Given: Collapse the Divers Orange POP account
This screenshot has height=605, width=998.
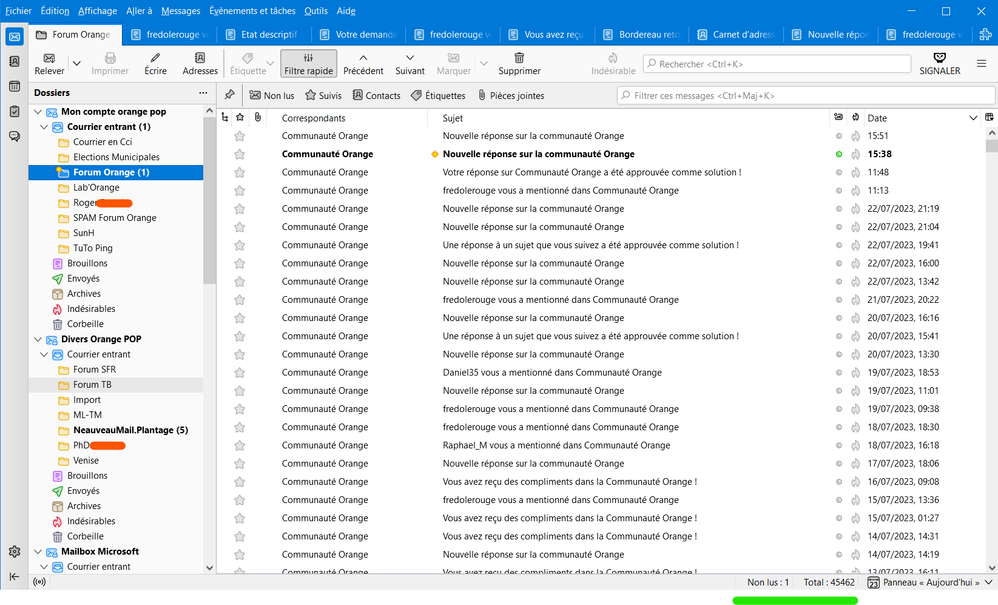Looking at the screenshot, I should tap(36, 339).
